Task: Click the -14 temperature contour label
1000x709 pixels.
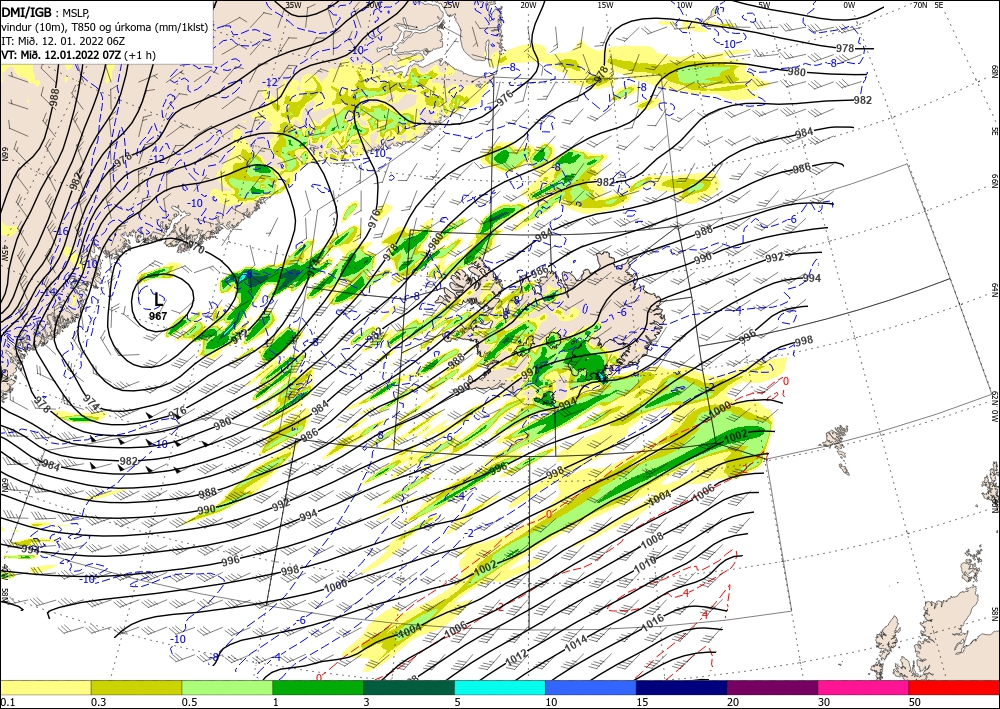Action: tap(50, 292)
